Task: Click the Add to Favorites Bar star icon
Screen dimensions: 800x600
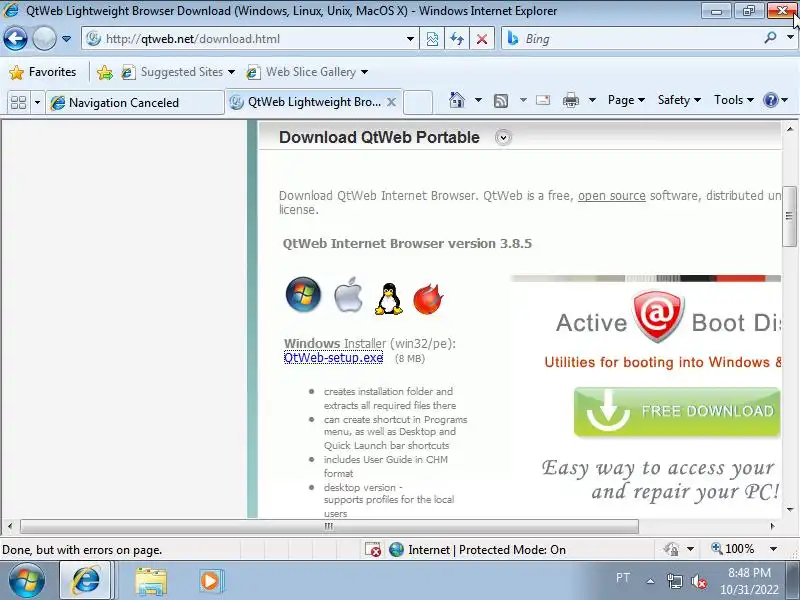Action: (105, 72)
